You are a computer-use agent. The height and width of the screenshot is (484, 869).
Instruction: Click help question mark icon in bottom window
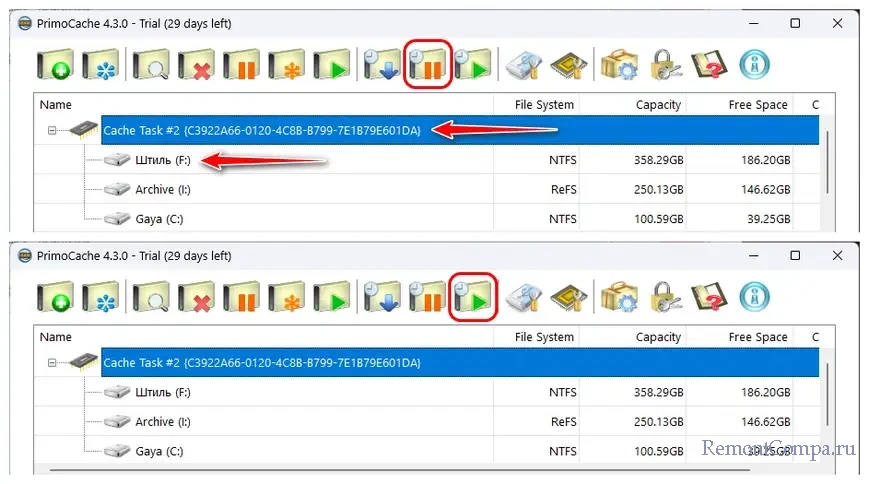click(x=709, y=298)
